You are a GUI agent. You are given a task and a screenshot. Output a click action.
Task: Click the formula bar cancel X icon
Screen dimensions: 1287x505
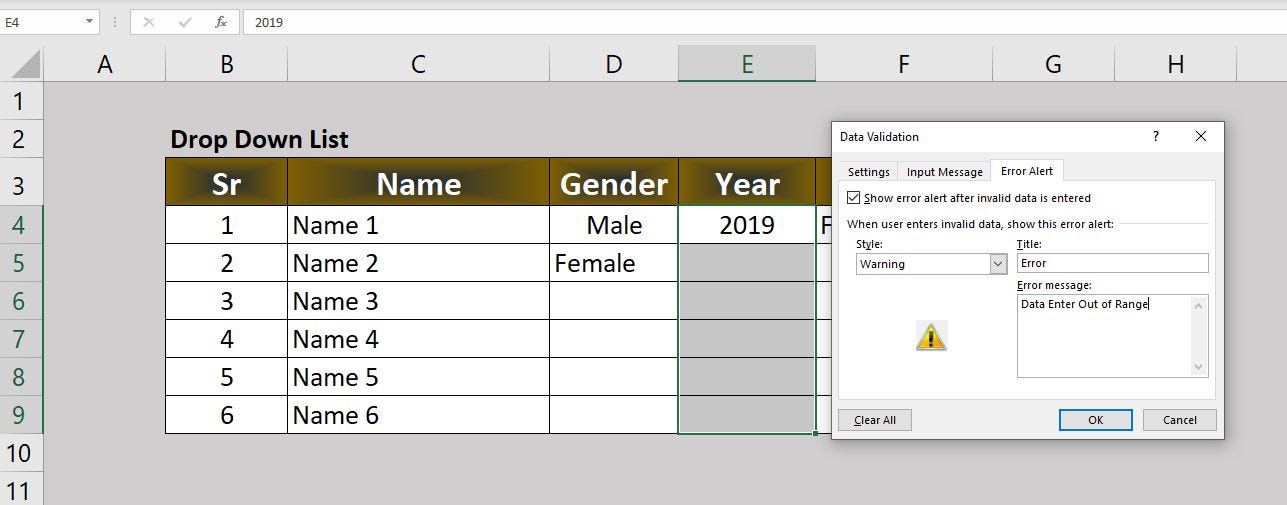[x=149, y=22]
